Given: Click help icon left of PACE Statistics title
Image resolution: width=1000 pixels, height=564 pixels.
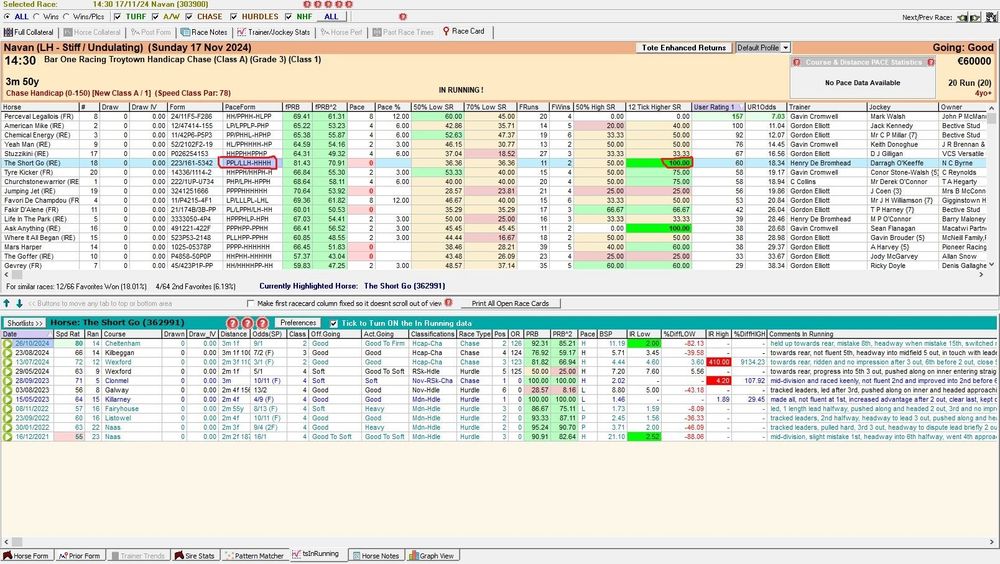Looking at the screenshot, I should tap(797, 63).
